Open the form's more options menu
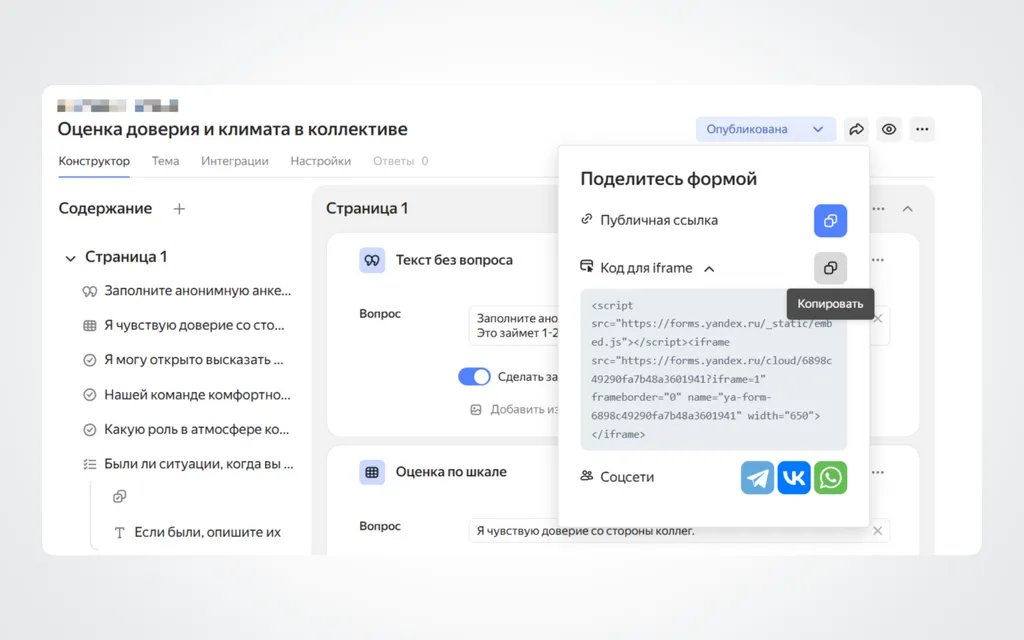The image size is (1024, 640). (x=921, y=129)
